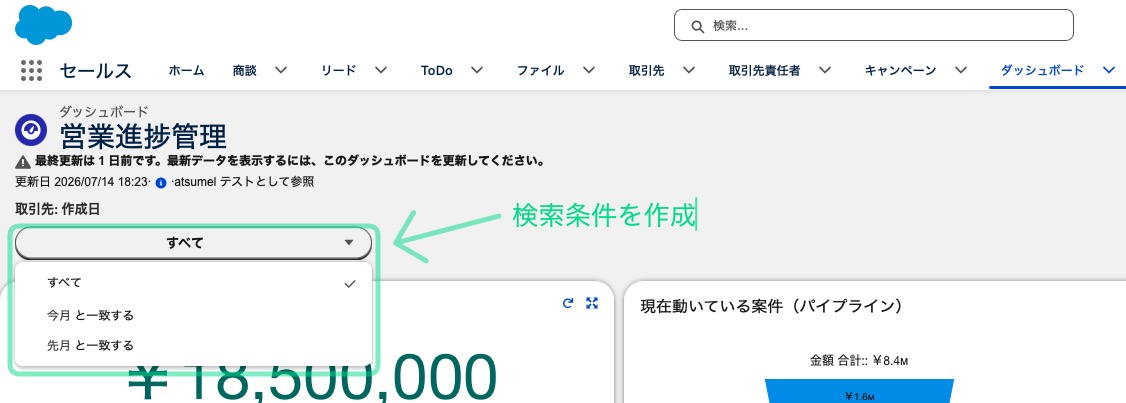Screen dimensions: 1126x403
Task: Open the リード tab
Action: (339, 70)
